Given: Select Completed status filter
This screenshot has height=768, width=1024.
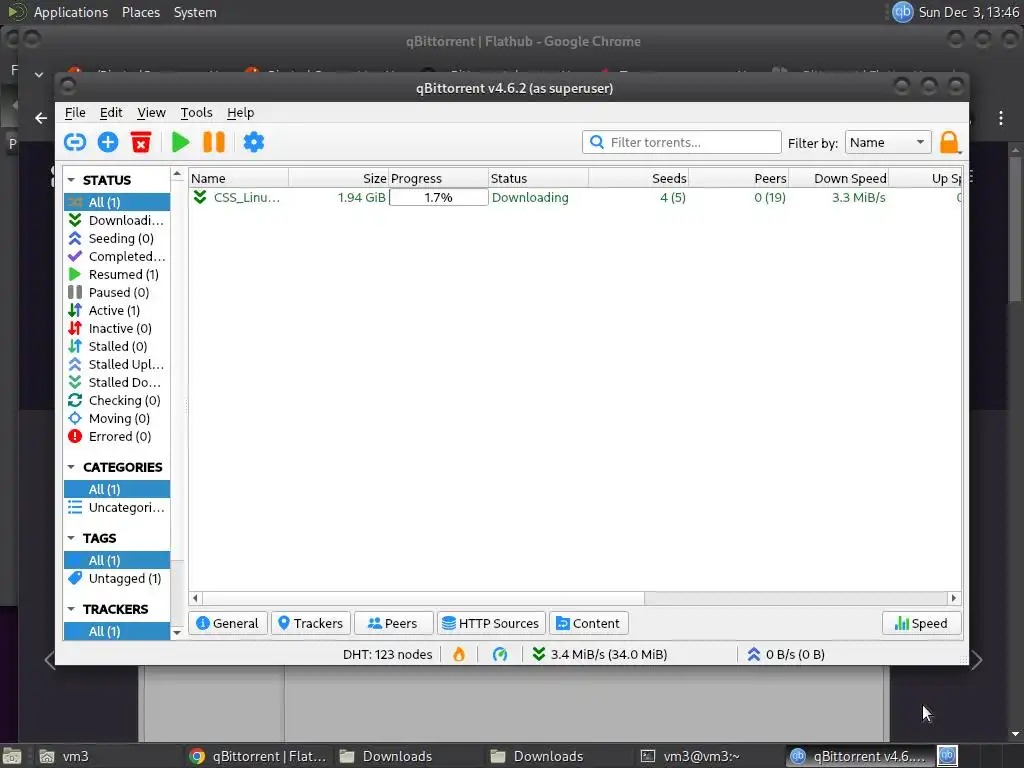Looking at the screenshot, I should pos(117,256).
